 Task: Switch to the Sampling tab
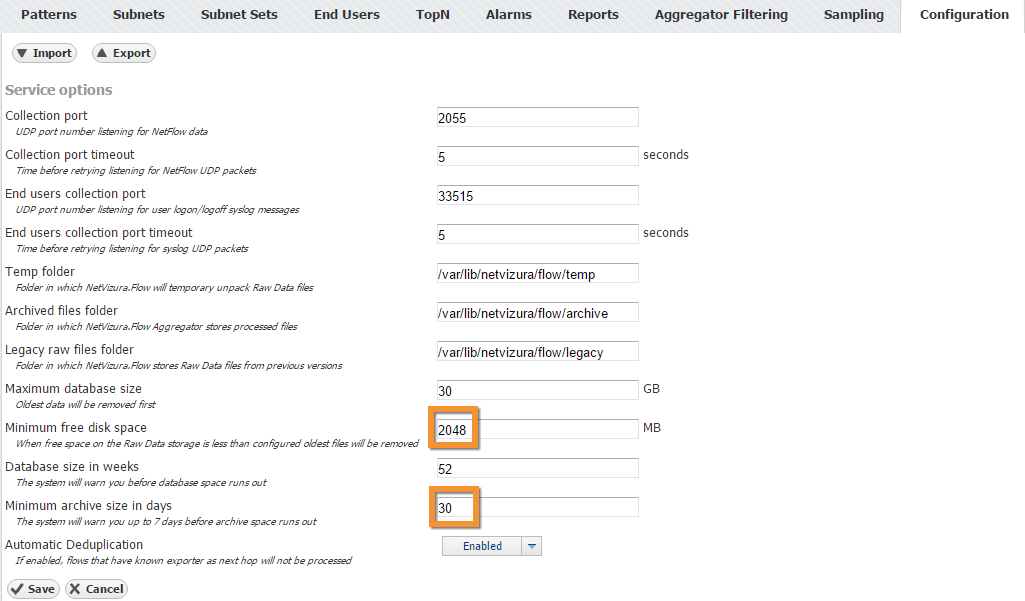click(x=853, y=15)
